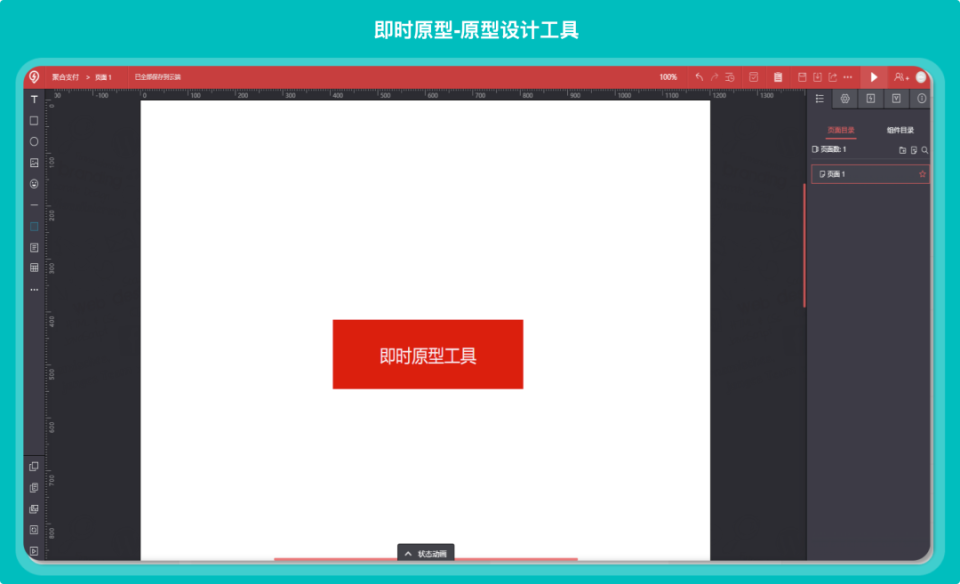The height and width of the screenshot is (584, 960).
Task: Open the list directory panel tab
Action: pos(820,99)
